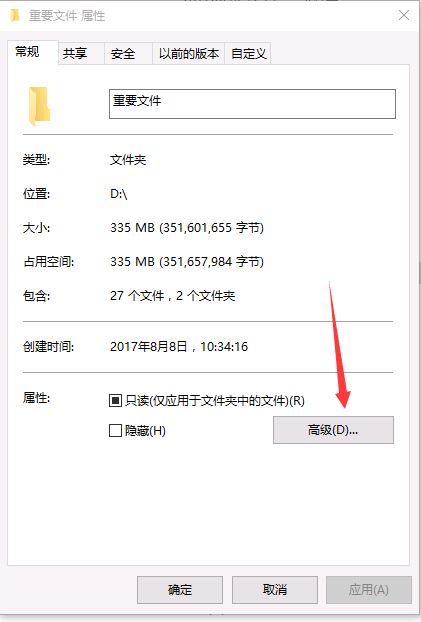Viewport: 421px width, 622px height.
Task: Click the 取消 button
Action: coord(275,589)
